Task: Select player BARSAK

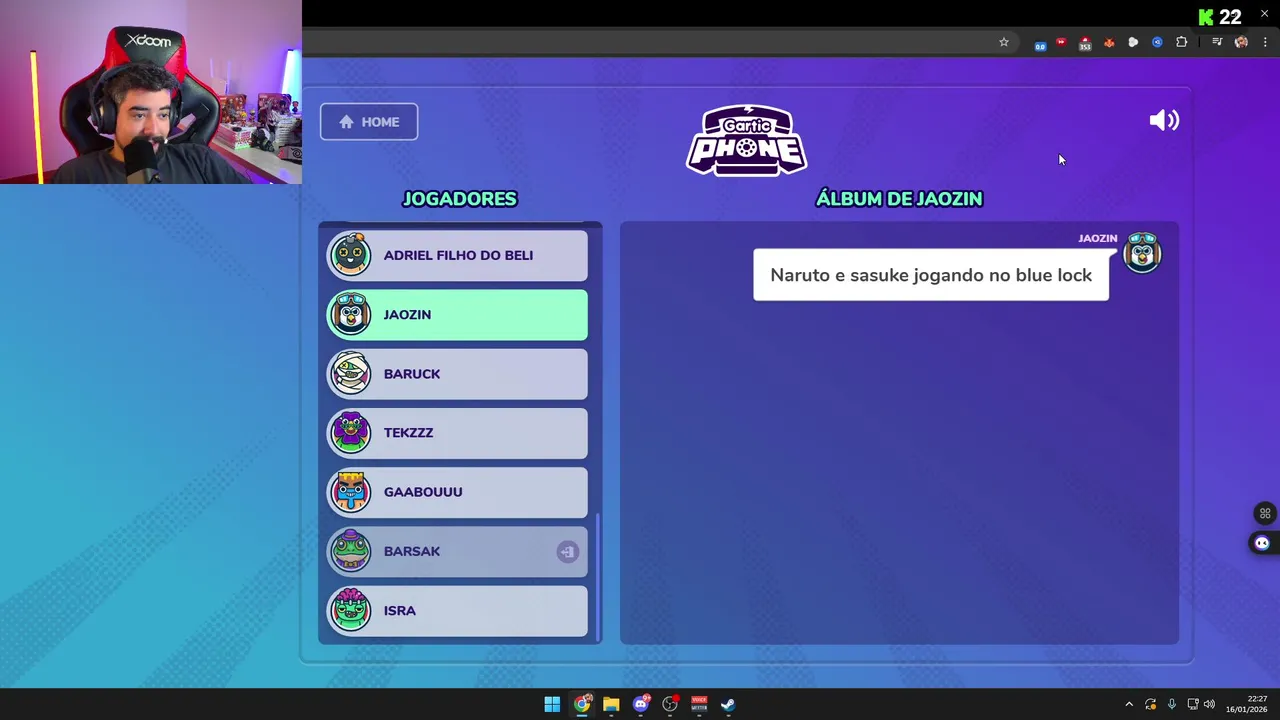Action: tap(458, 551)
